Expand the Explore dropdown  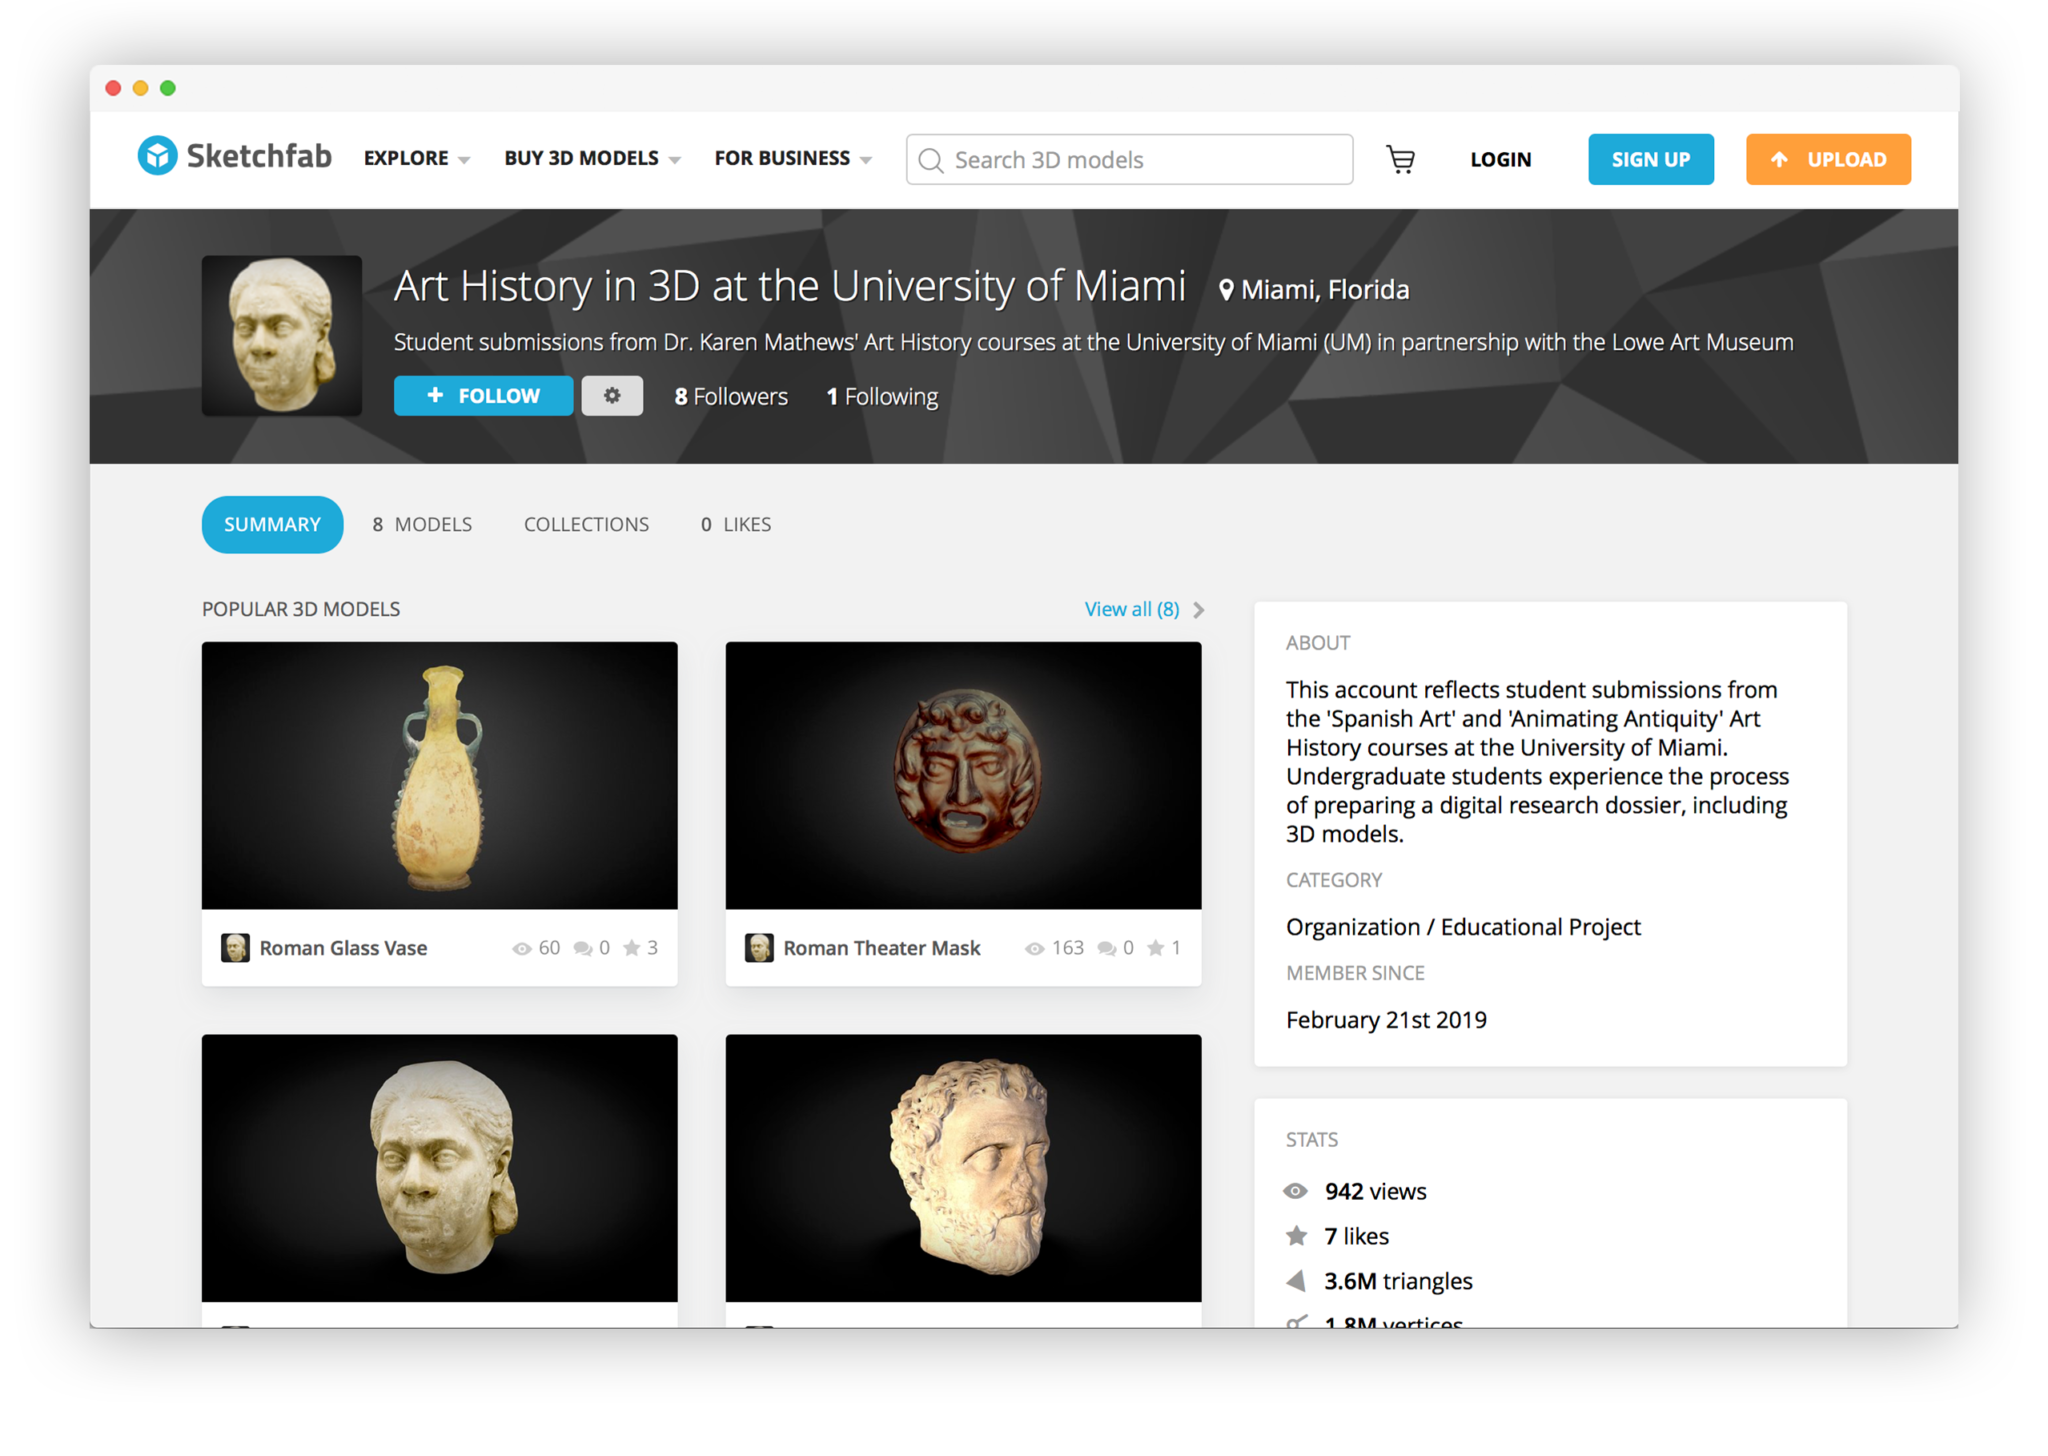pyautogui.click(x=415, y=158)
